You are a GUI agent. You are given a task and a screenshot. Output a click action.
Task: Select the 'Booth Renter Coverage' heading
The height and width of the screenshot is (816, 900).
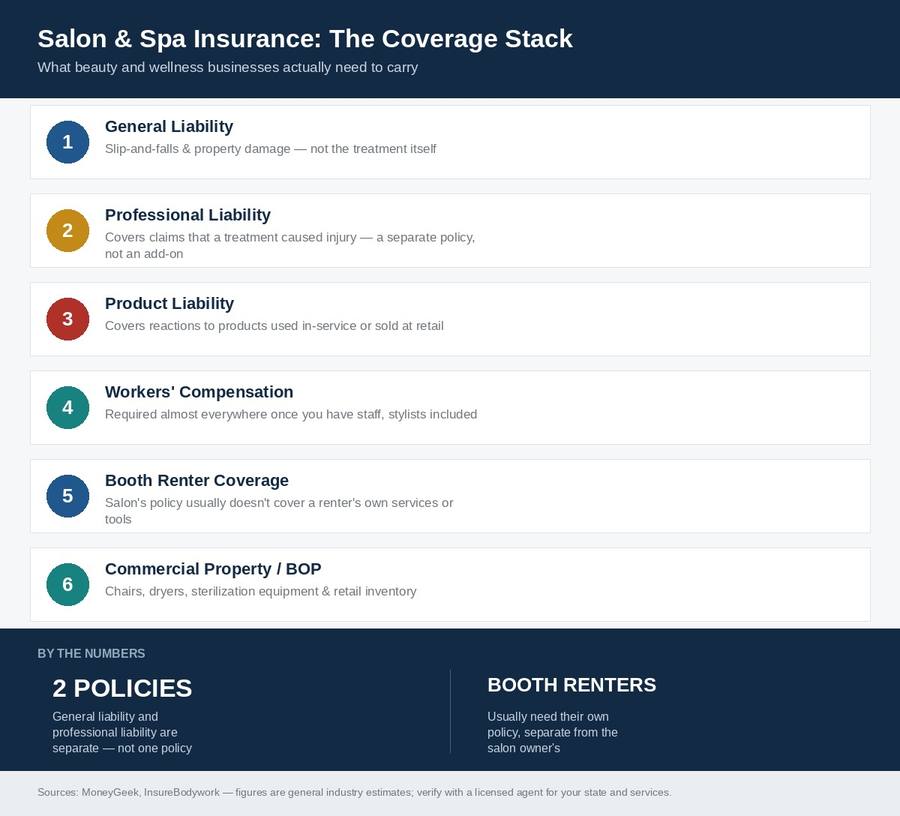196,480
